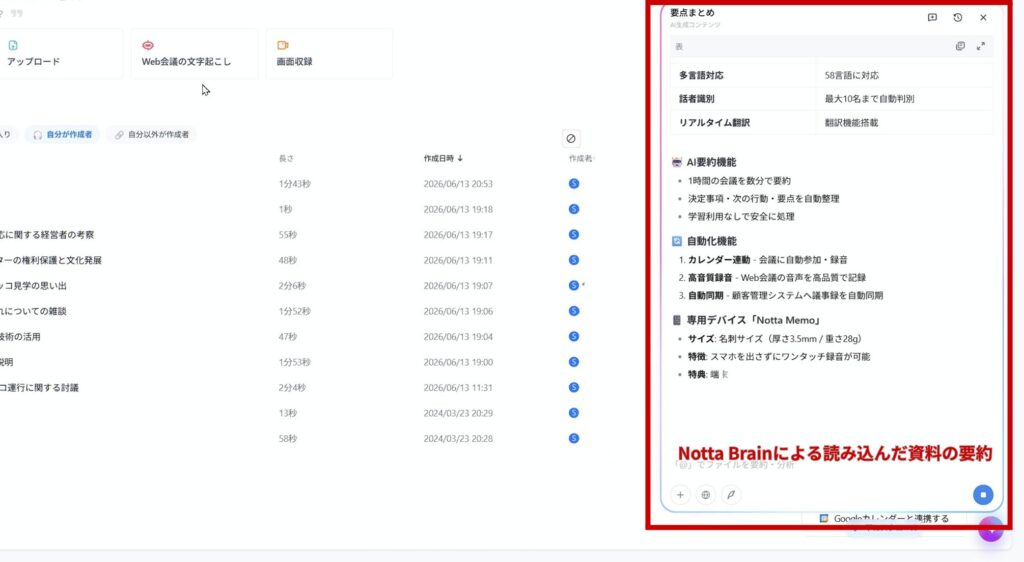Open the アップロード upload card

(x=60, y=54)
